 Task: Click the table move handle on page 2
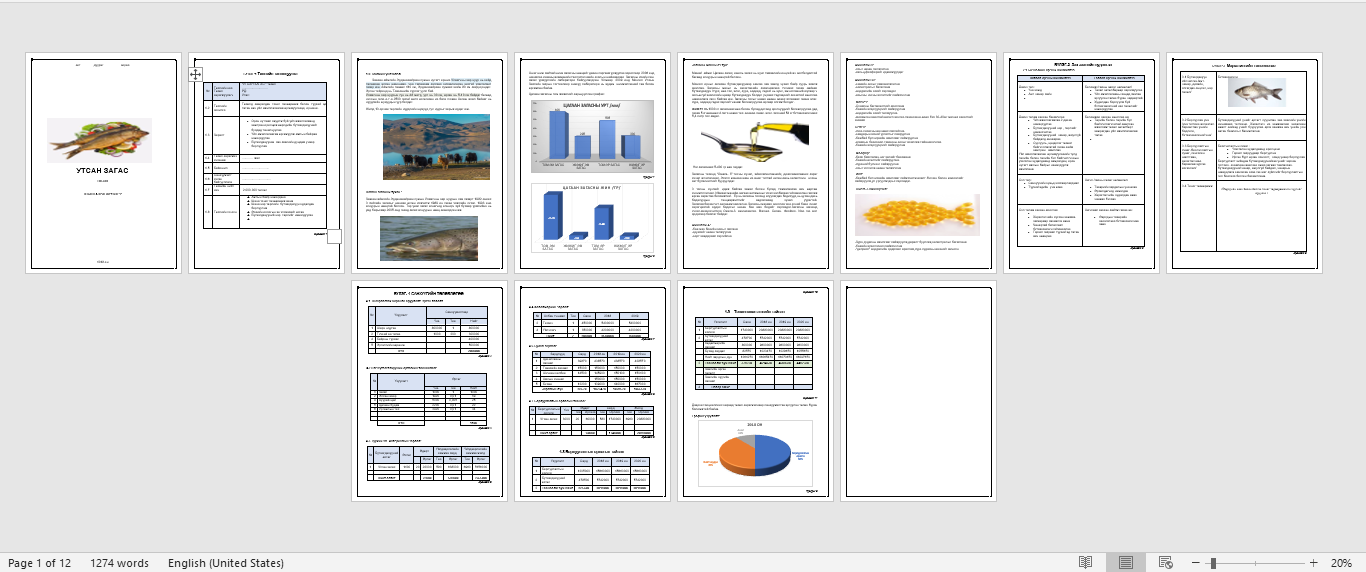(x=195, y=73)
